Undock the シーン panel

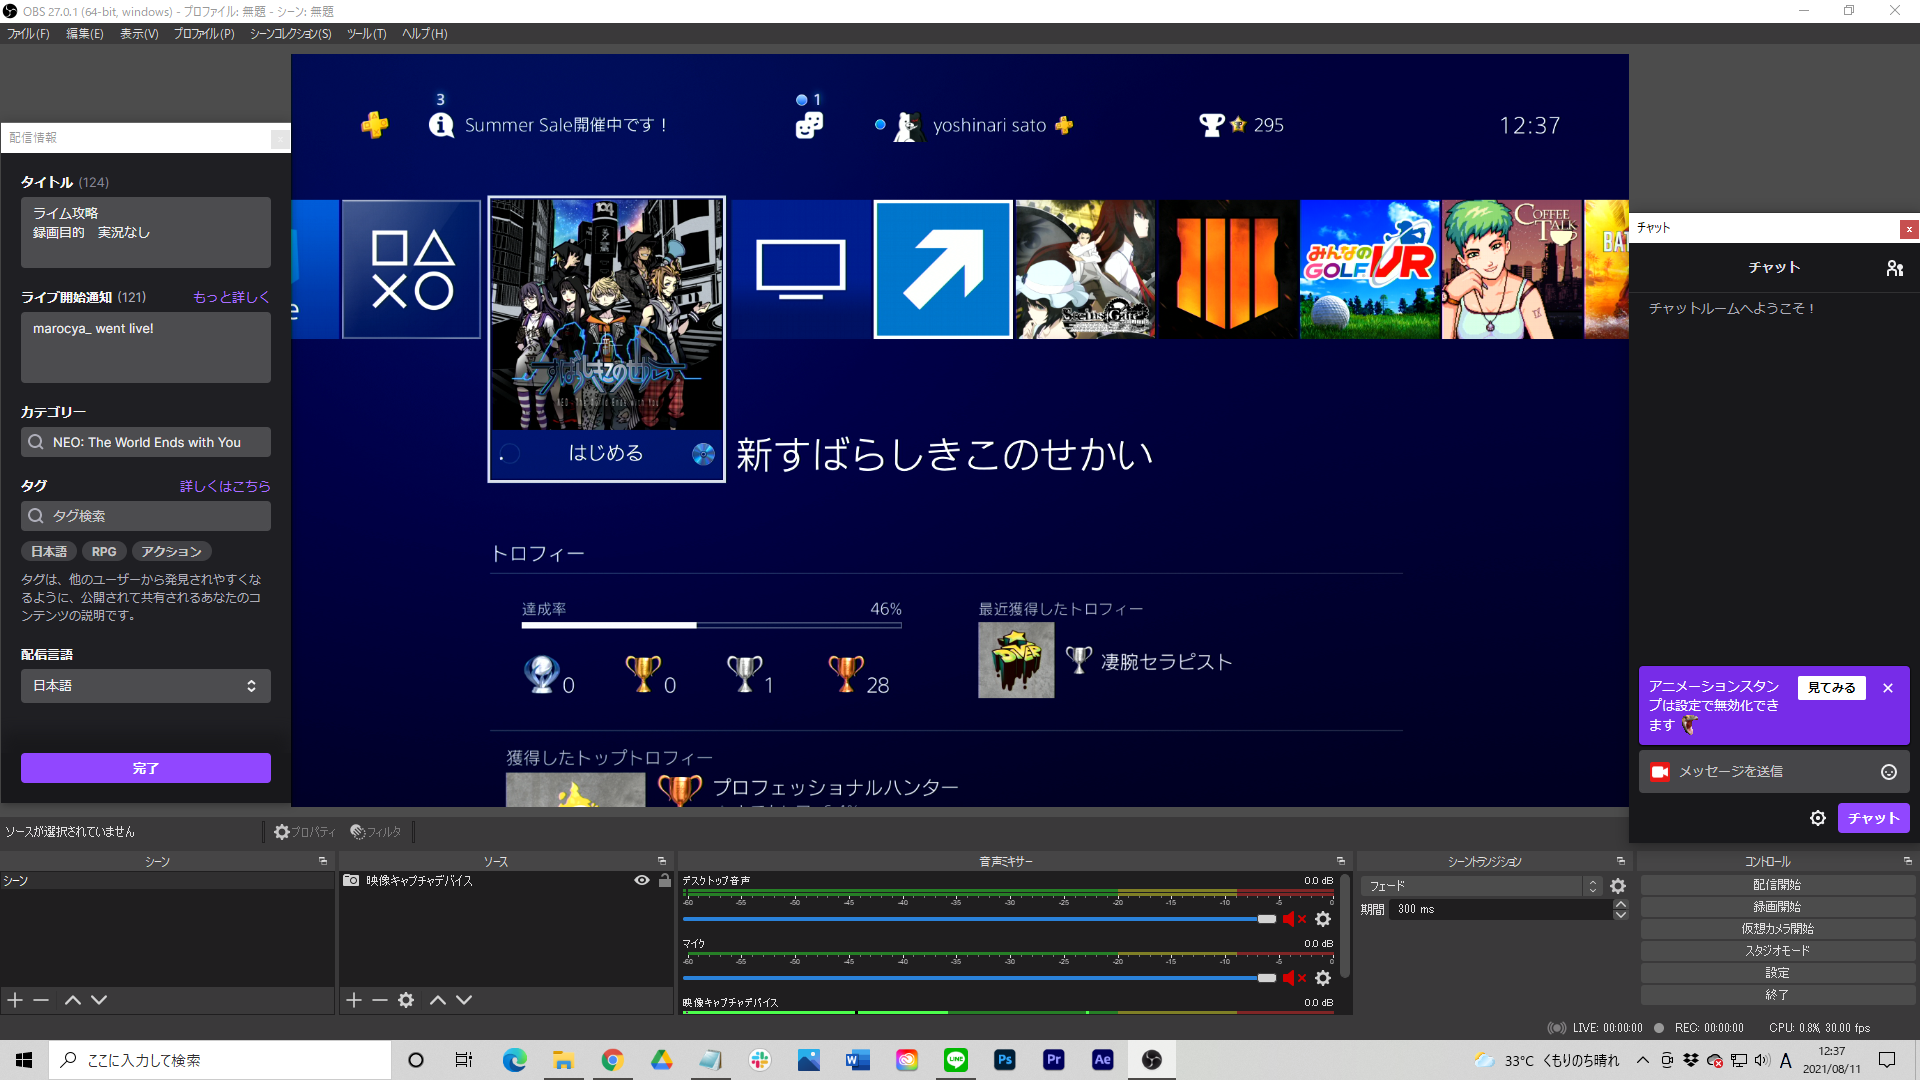click(x=323, y=861)
